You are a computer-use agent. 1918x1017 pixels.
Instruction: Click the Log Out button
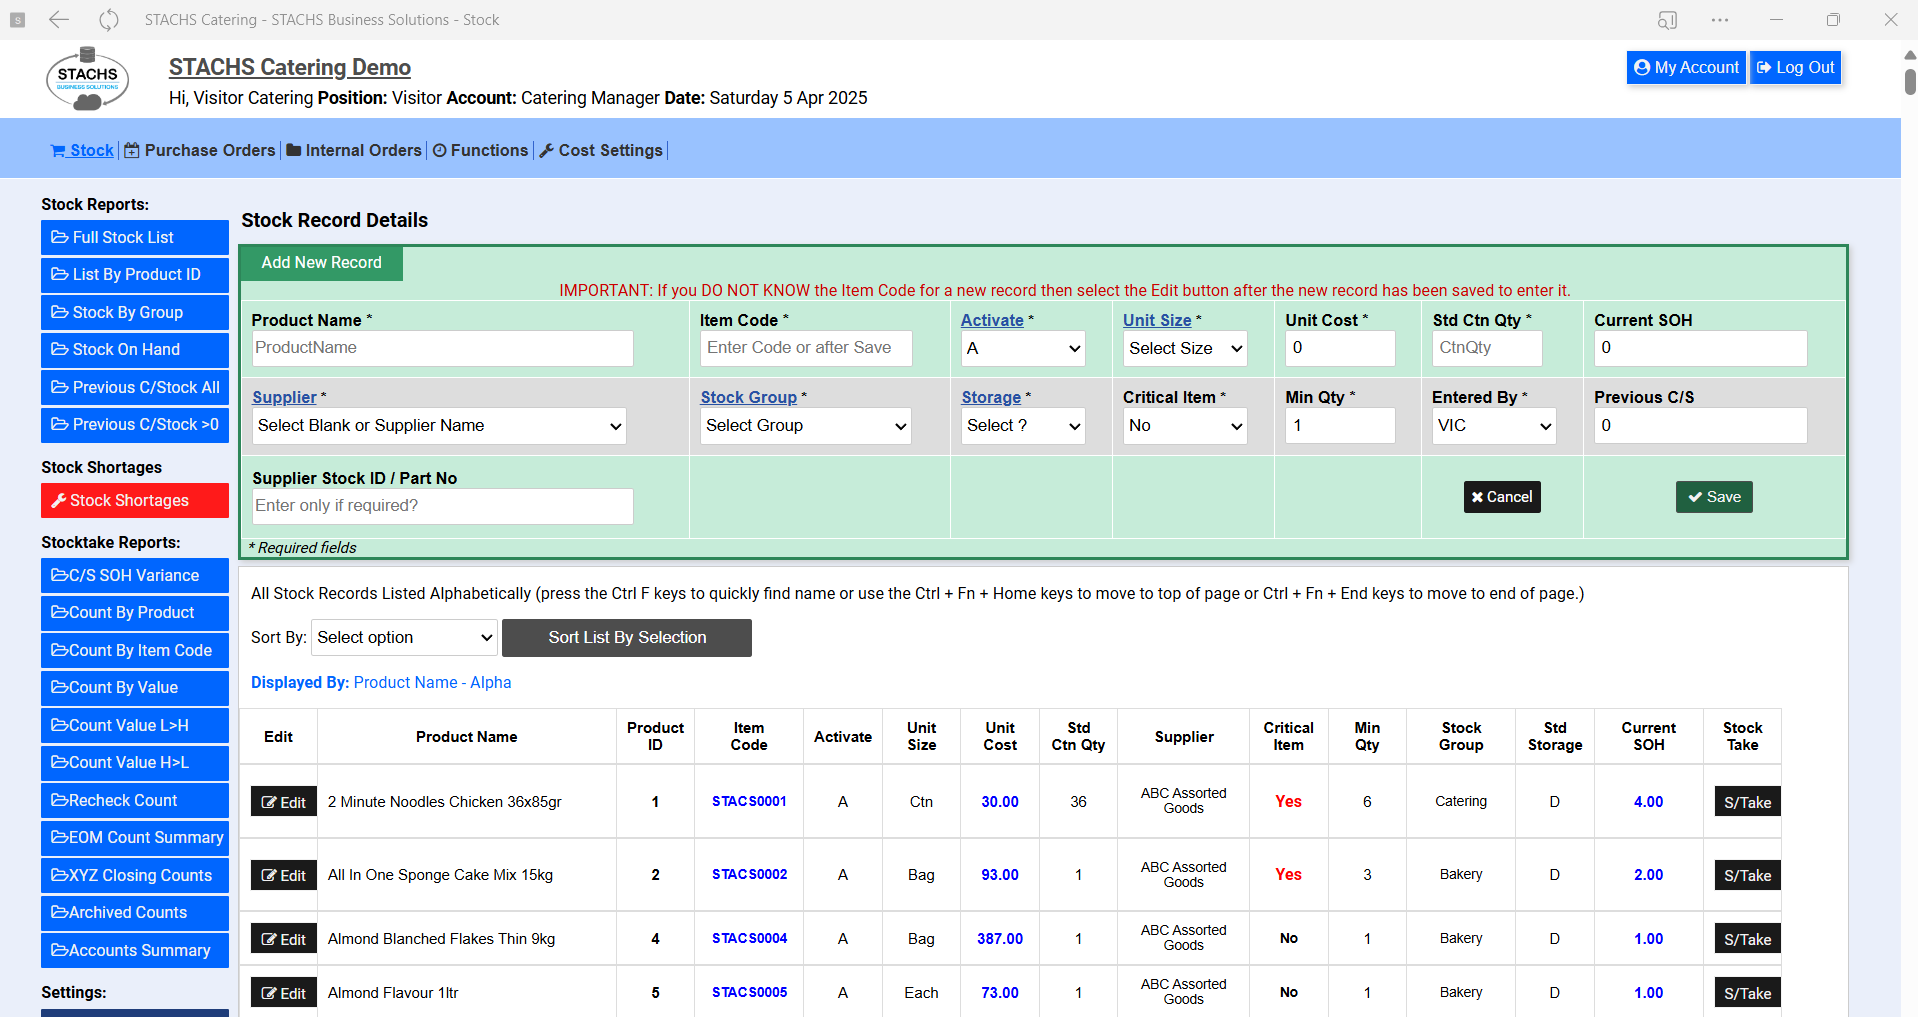tap(1796, 67)
